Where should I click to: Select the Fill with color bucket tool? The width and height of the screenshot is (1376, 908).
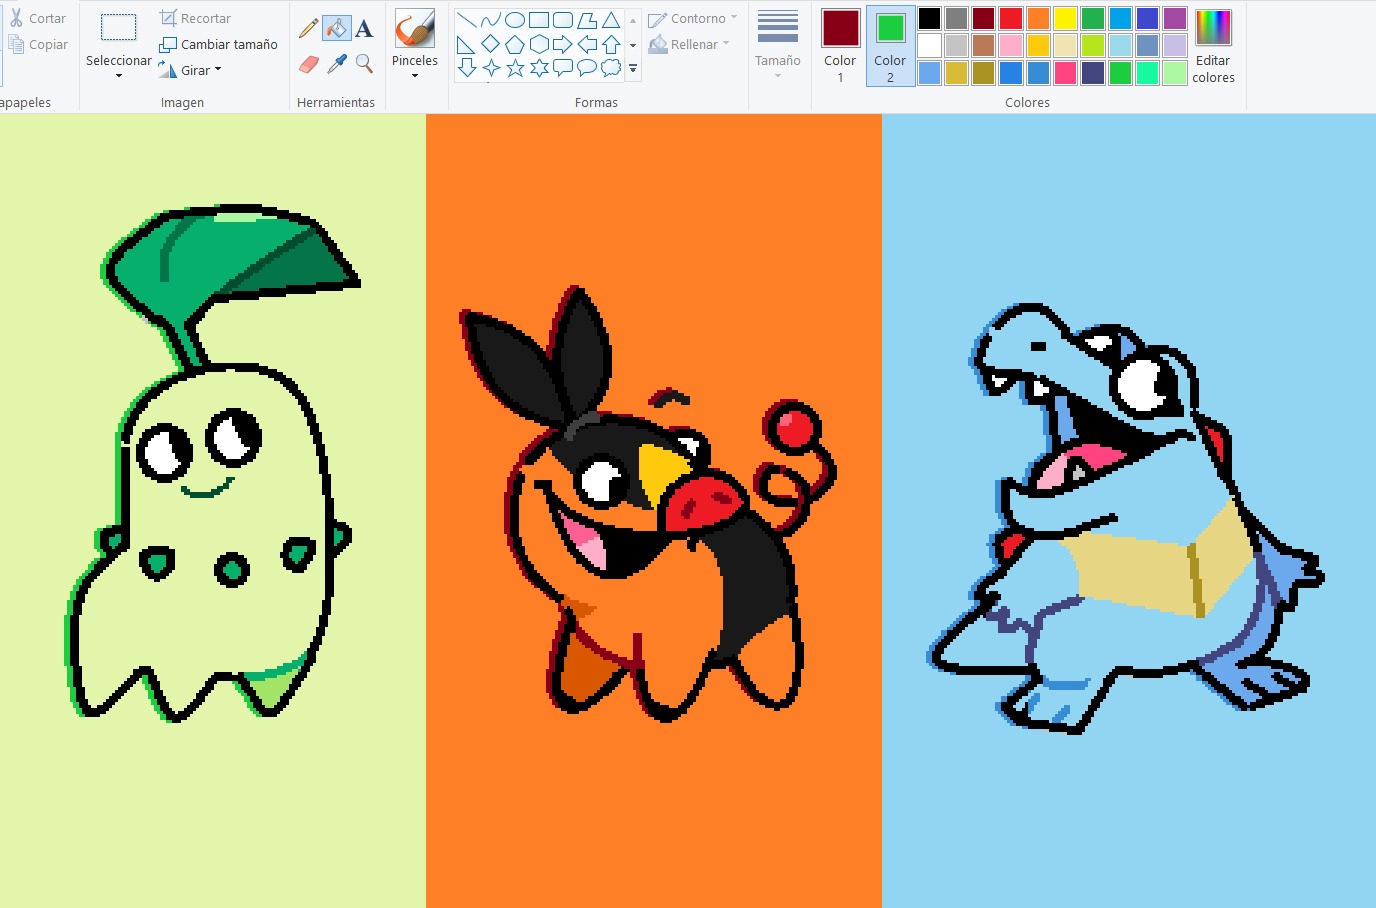337,29
